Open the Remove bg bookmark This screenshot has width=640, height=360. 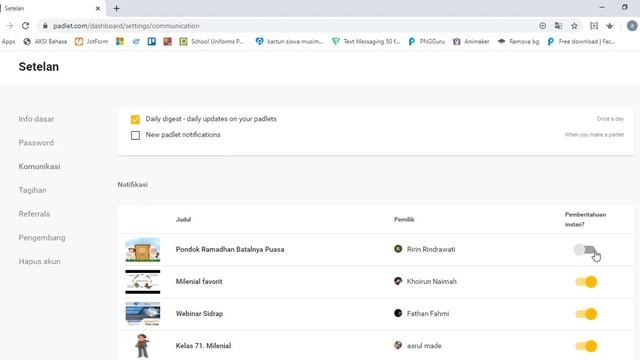[x=518, y=42]
